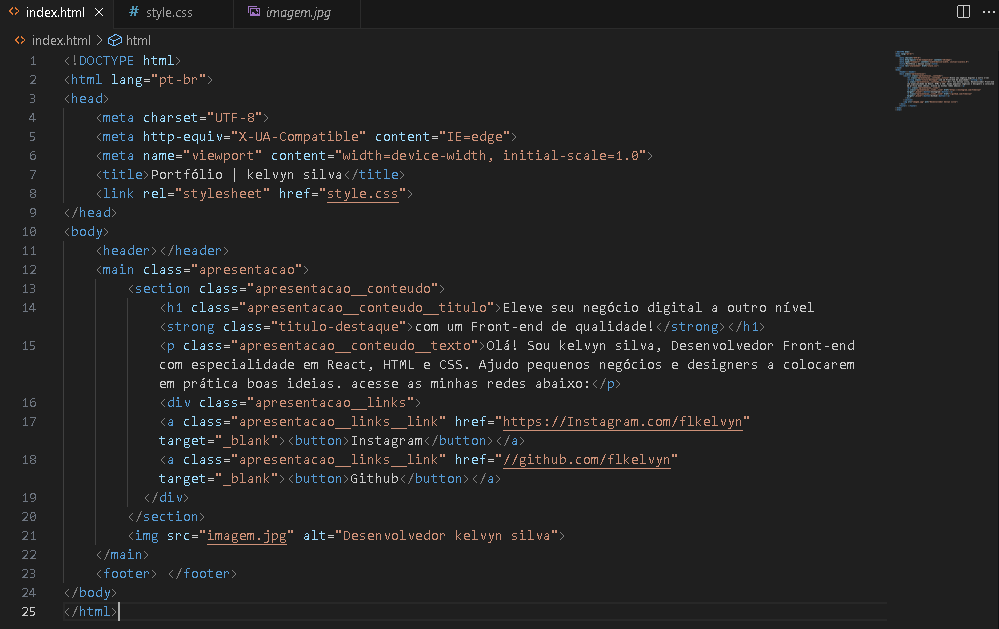Click the viewport meta name value
This screenshot has height=629, width=999.
223,156
